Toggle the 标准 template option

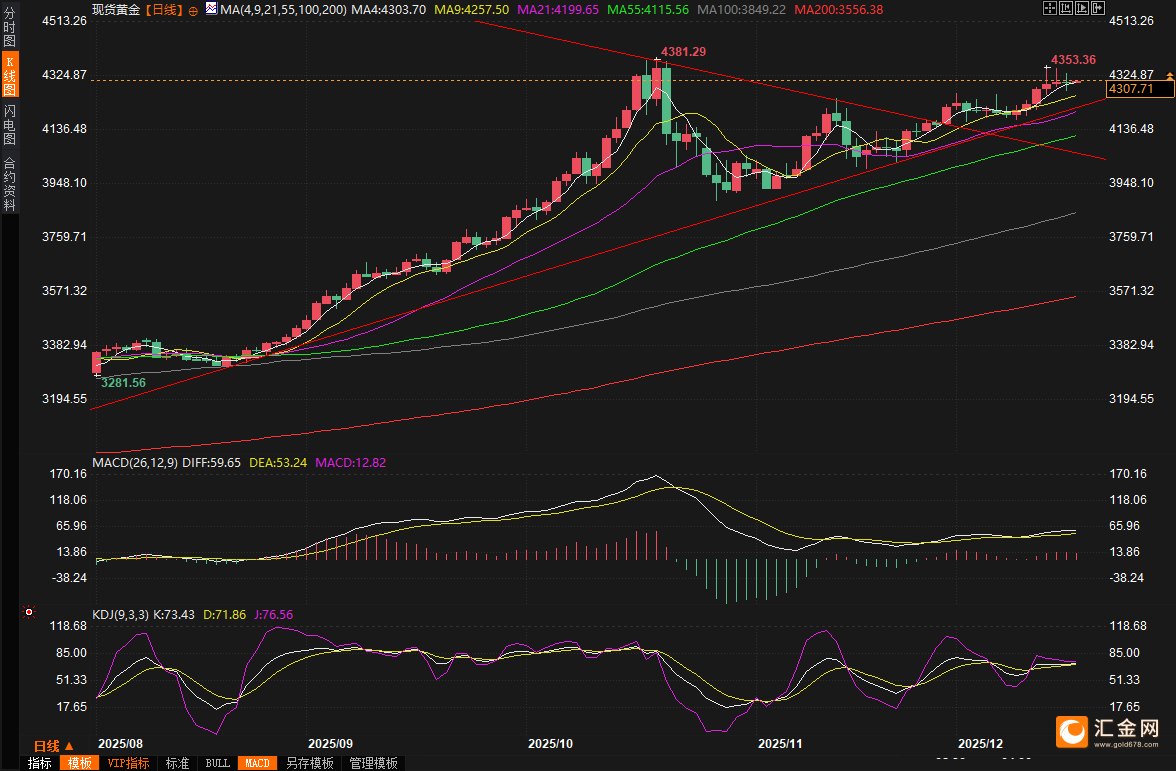point(177,763)
